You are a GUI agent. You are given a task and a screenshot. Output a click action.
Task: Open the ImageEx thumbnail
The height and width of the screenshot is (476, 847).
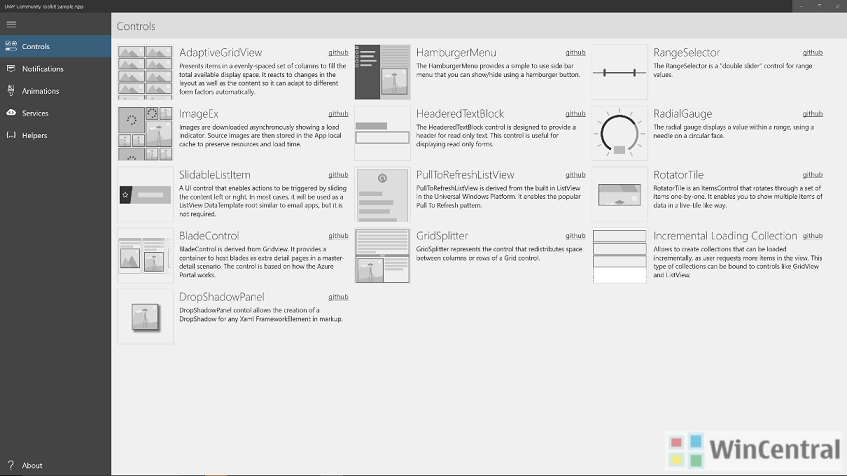145,133
